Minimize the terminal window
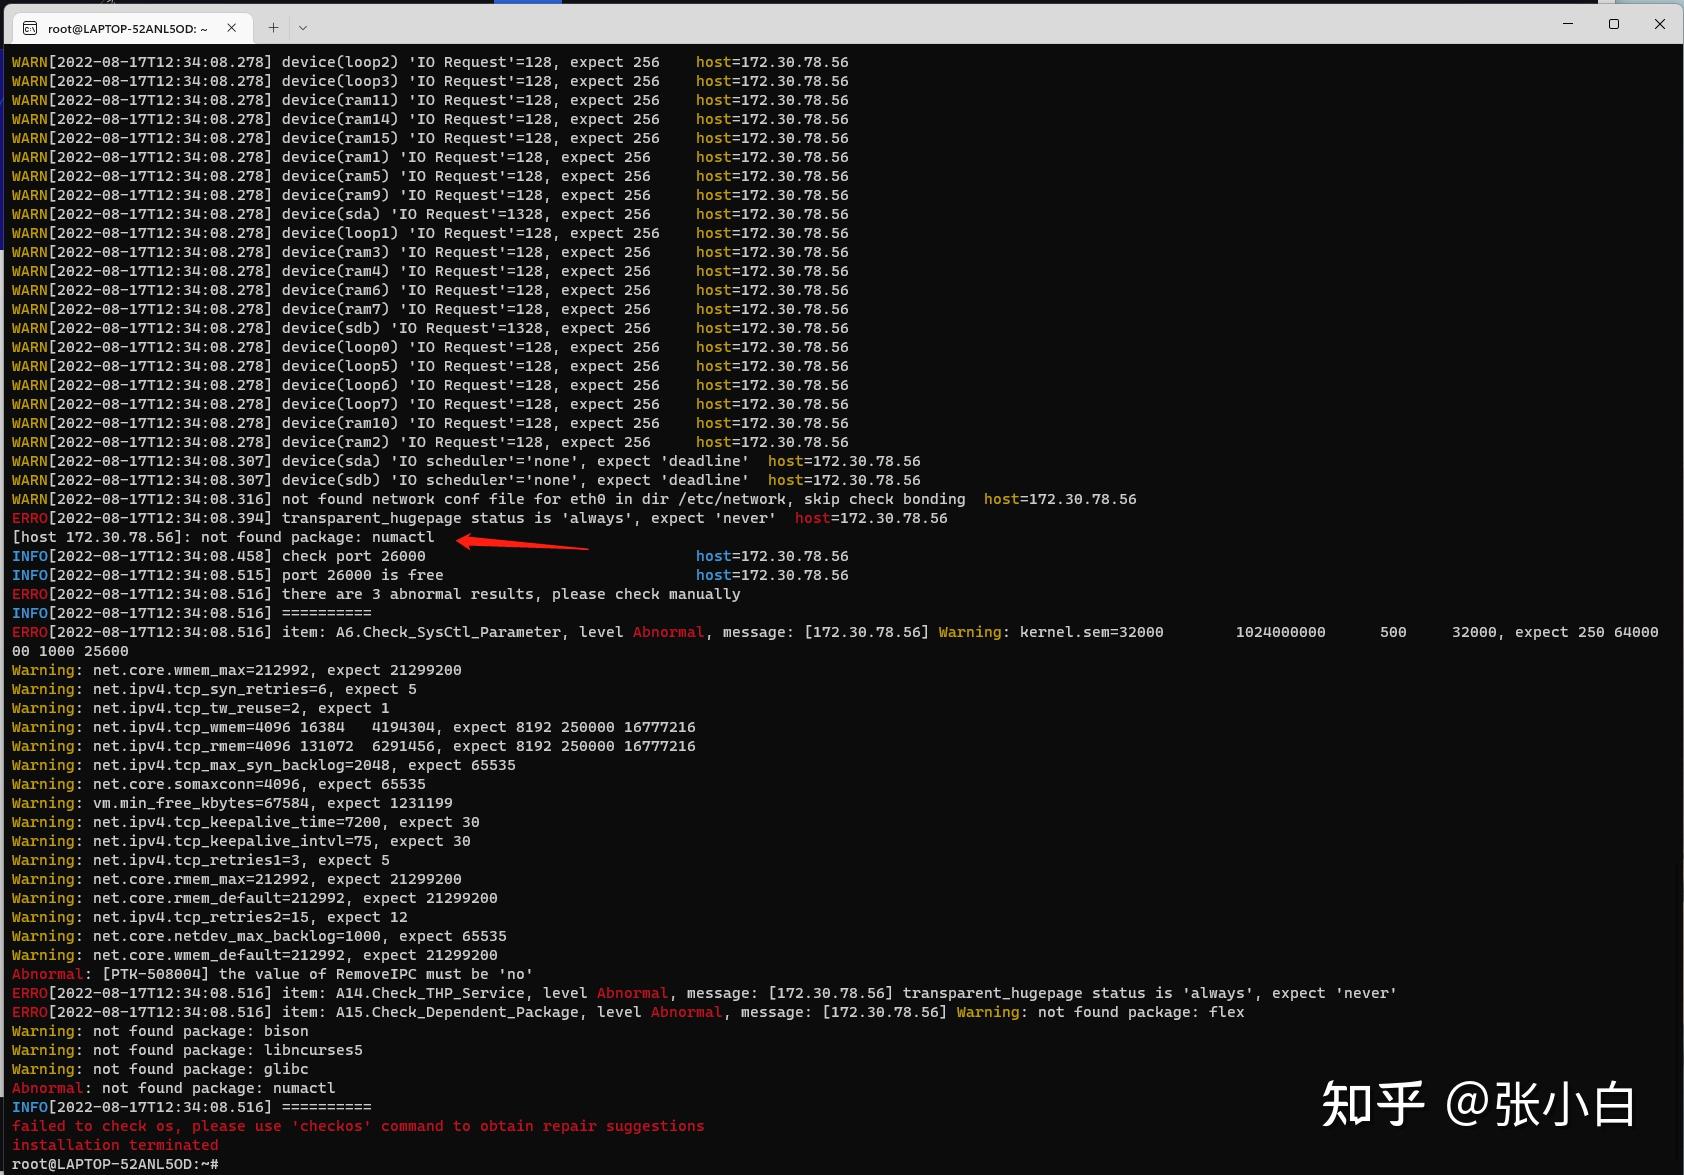Image resolution: width=1684 pixels, height=1175 pixels. coord(1567,23)
